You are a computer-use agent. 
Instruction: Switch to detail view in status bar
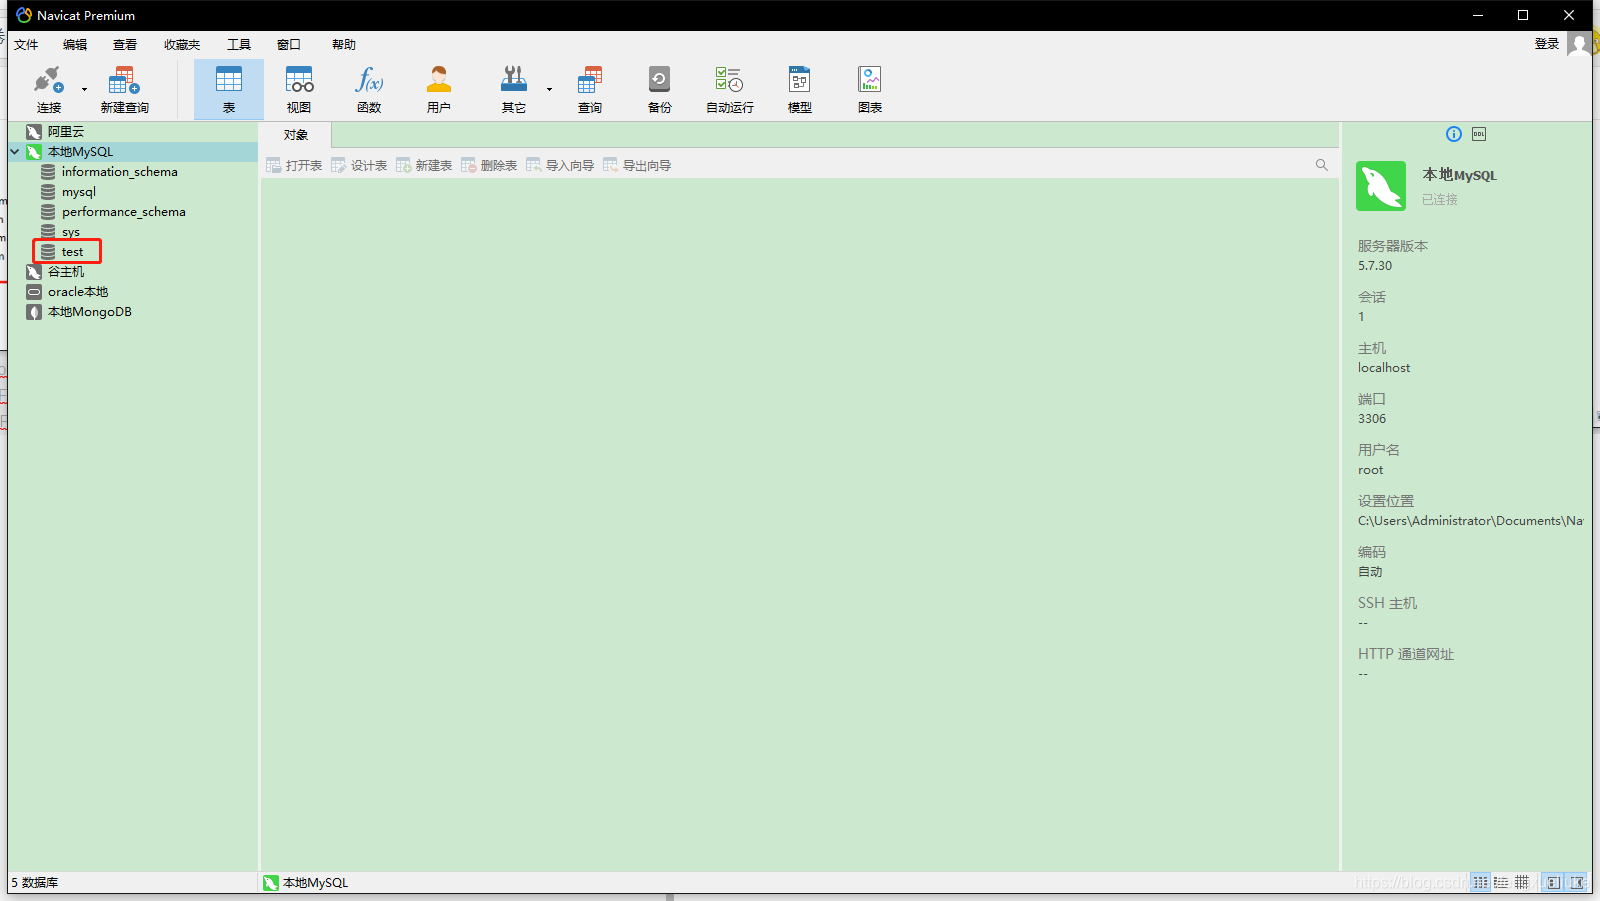tap(1501, 882)
